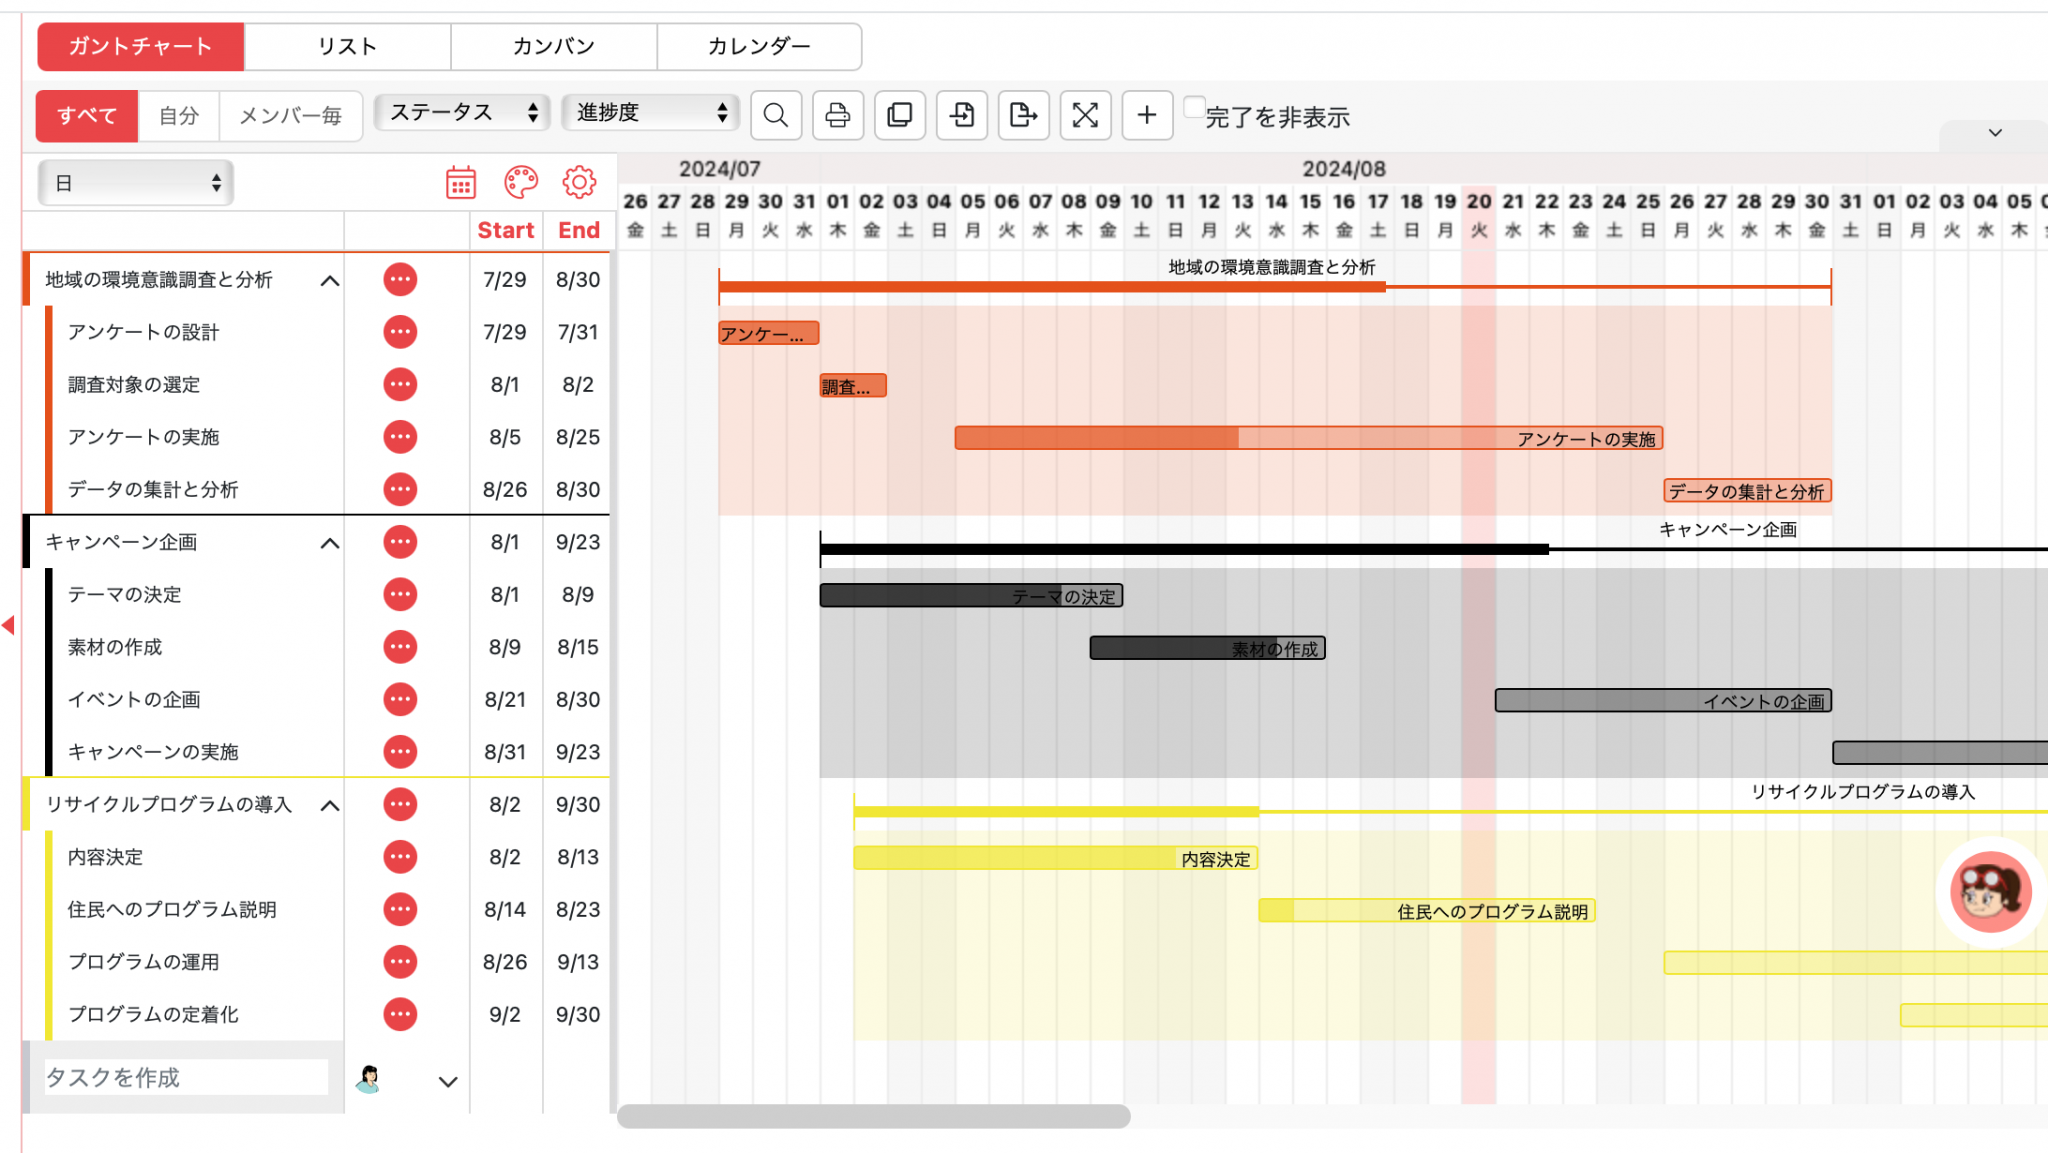The width and height of the screenshot is (2048, 1153).
Task: Click the import file icon
Action: click(x=962, y=115)
